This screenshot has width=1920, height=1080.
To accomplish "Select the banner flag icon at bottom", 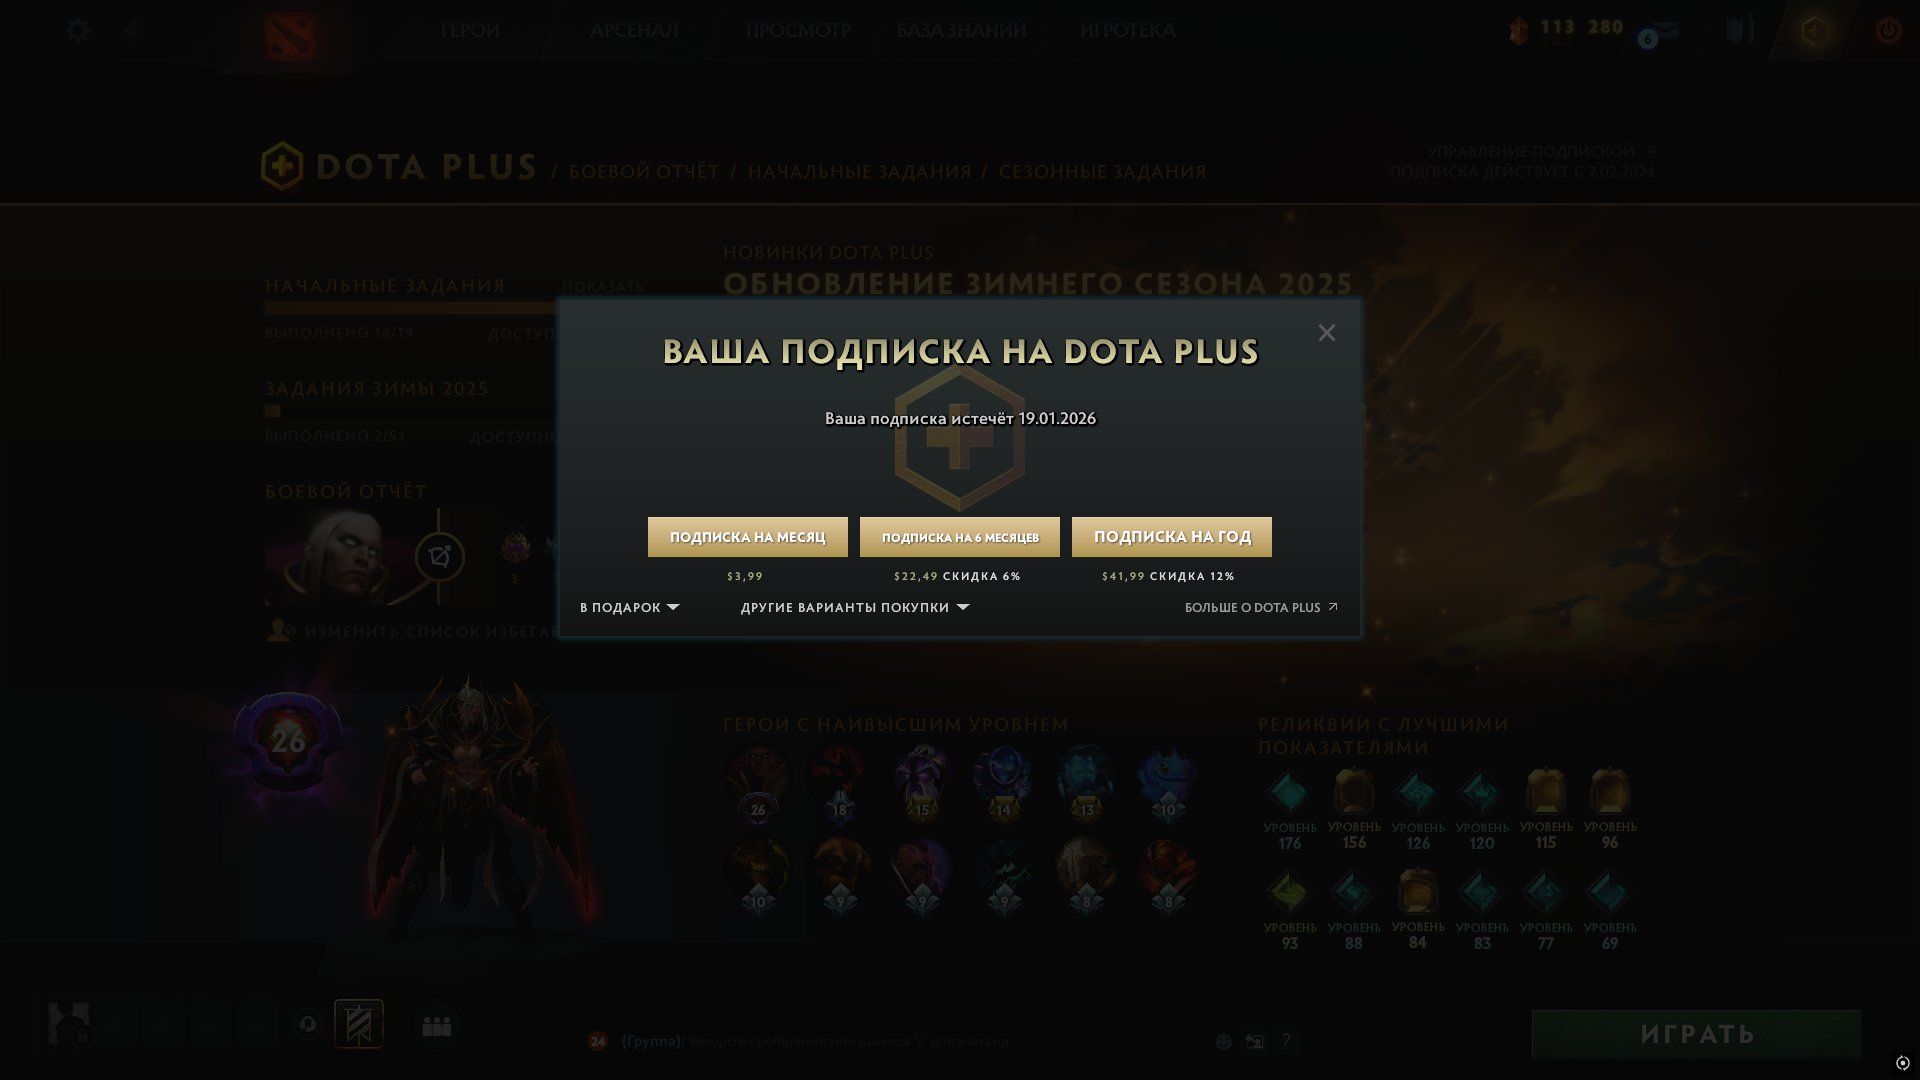I will coord(358,1024).
